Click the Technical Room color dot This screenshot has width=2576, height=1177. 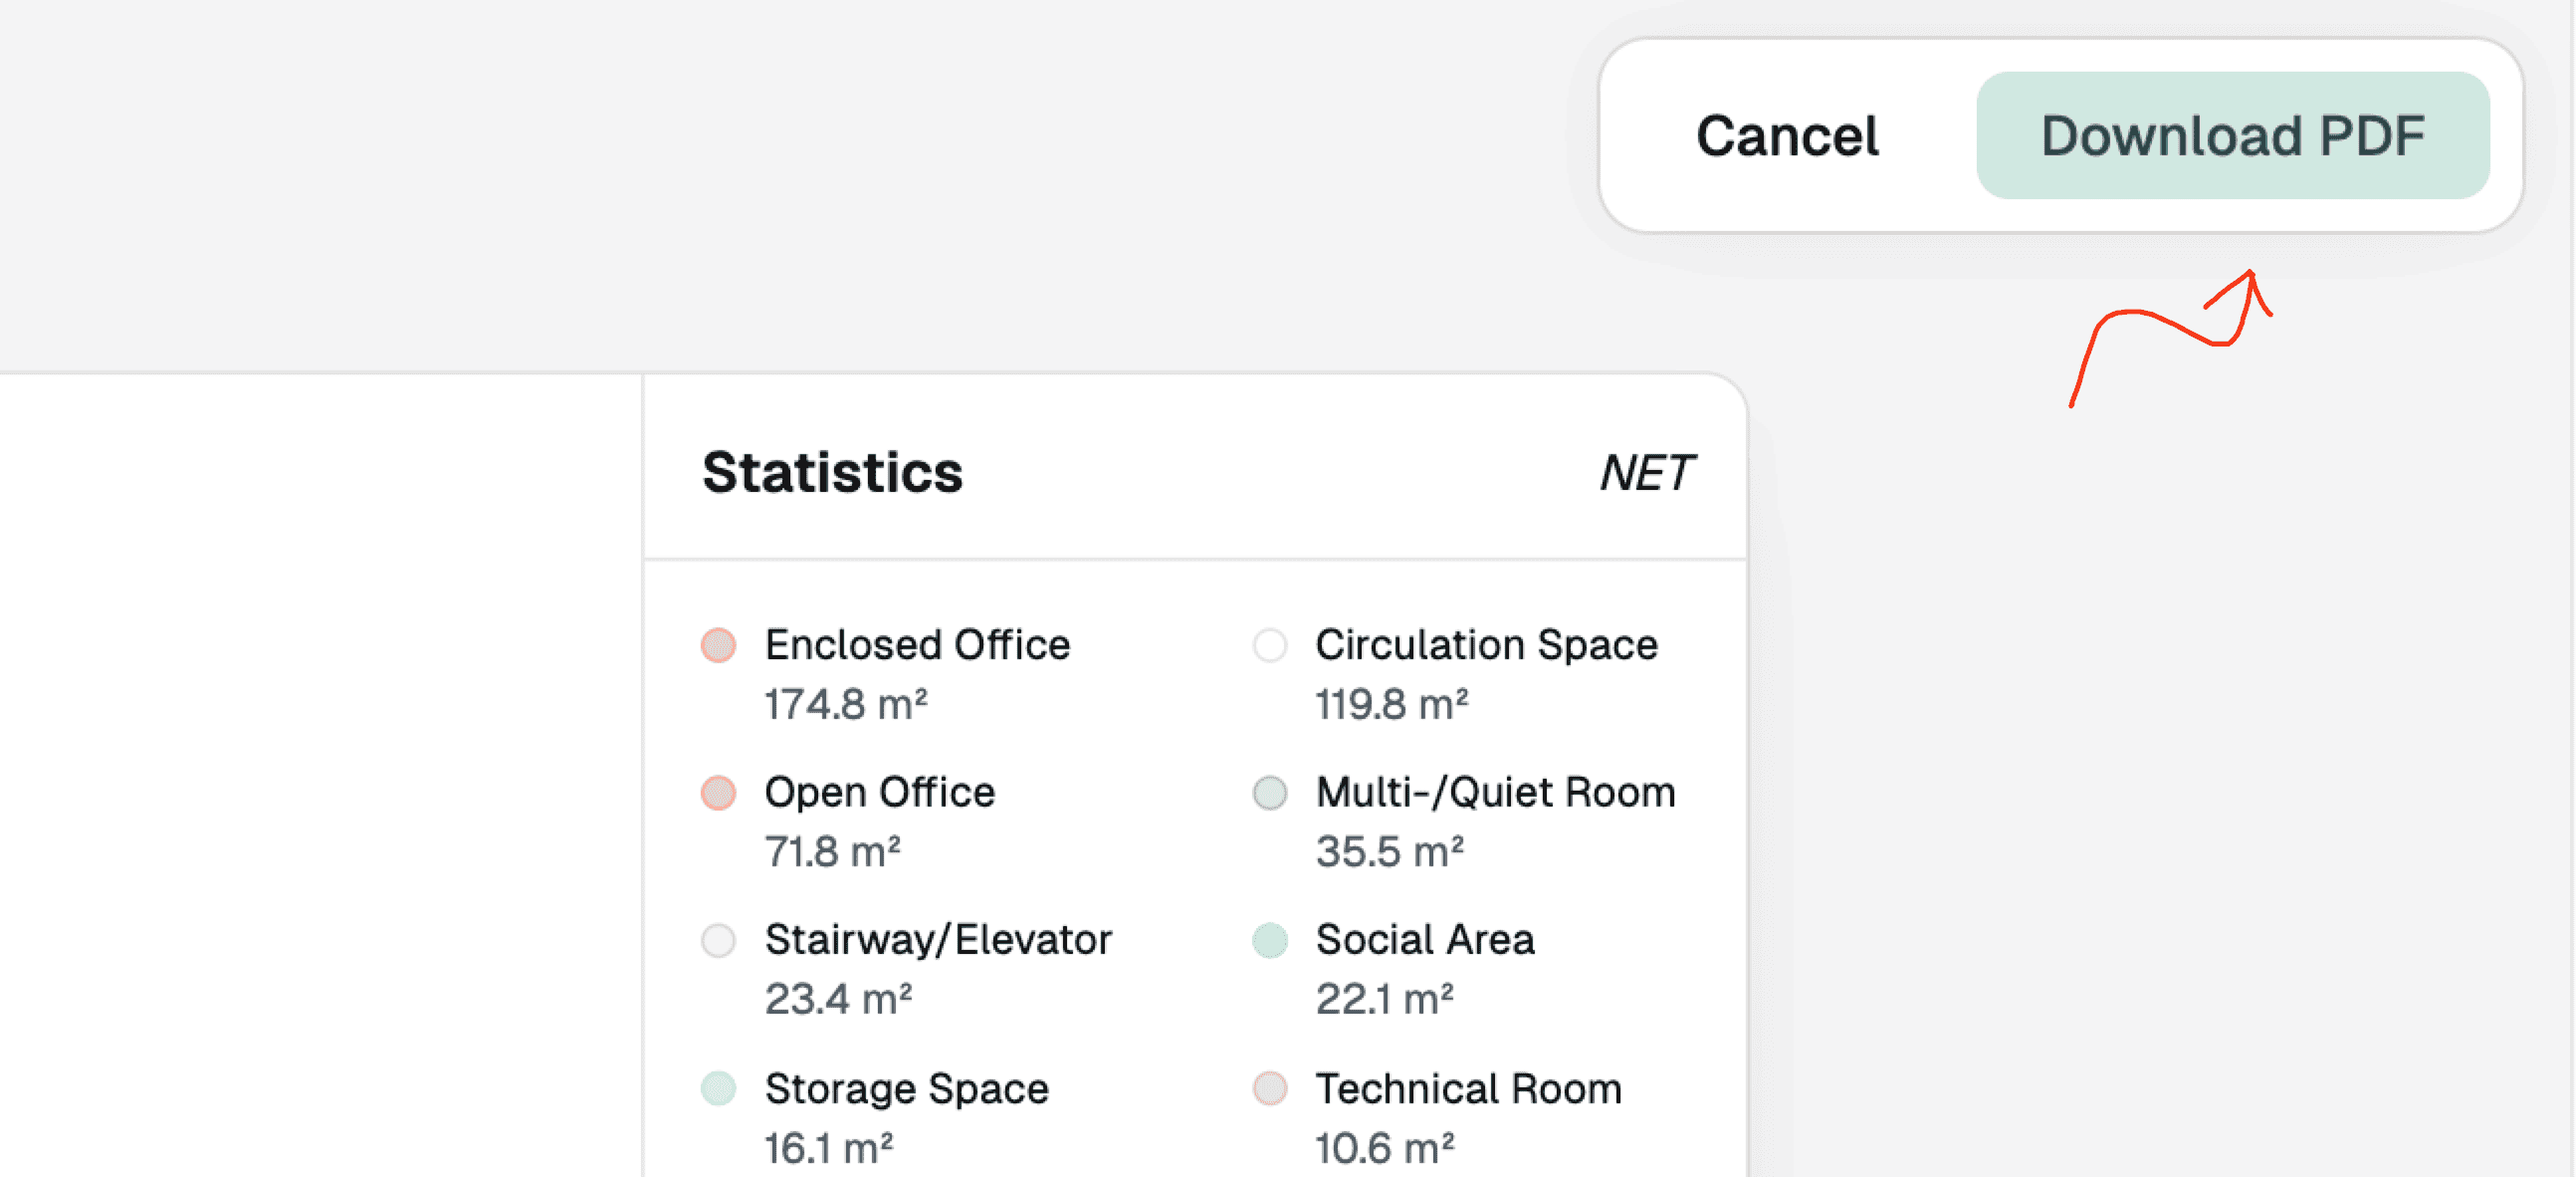[1269, 1088]
